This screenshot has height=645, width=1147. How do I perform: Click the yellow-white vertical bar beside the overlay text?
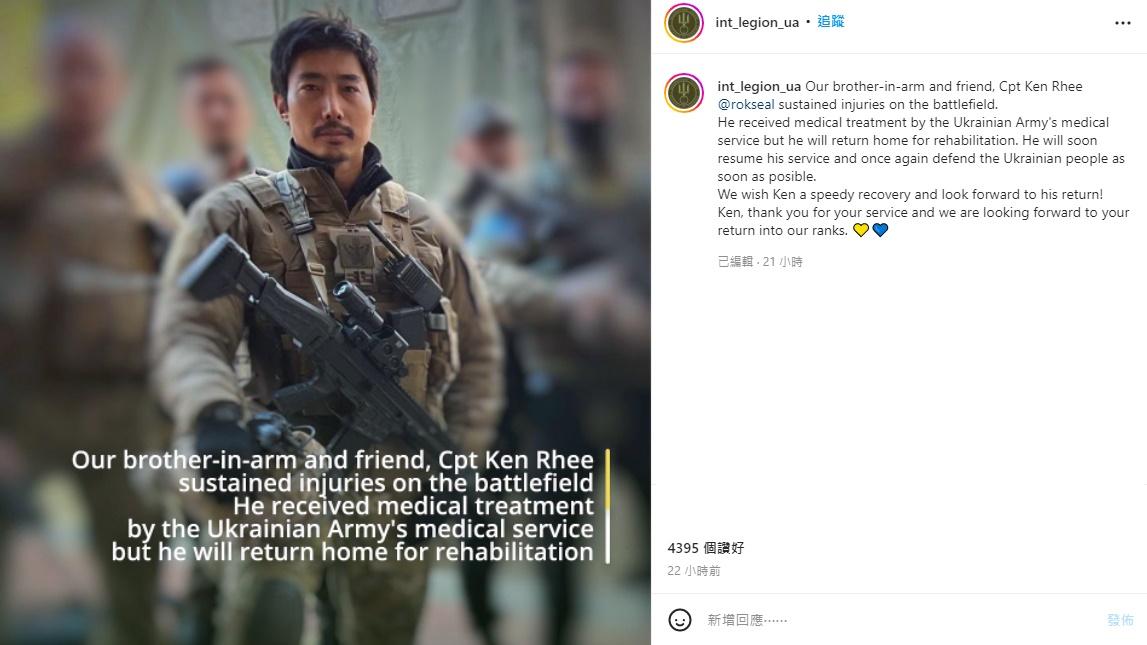pyautogui.click(x=607, y=506)
